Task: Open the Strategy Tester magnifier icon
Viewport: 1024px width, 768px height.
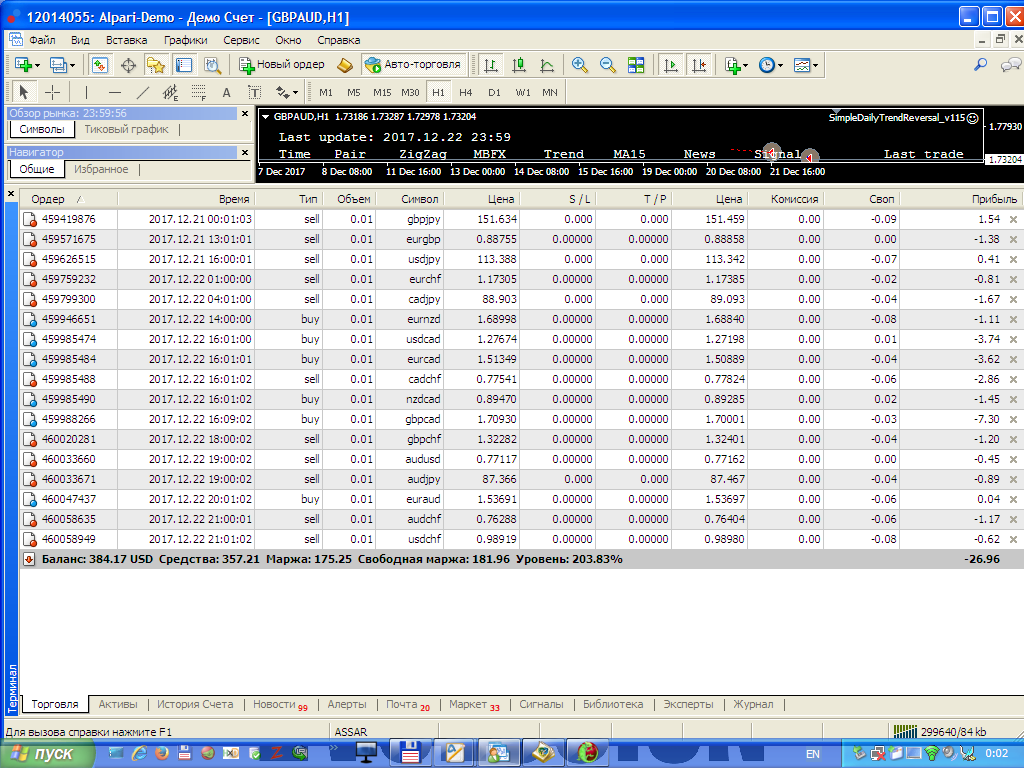Action: tap(213, 65)
